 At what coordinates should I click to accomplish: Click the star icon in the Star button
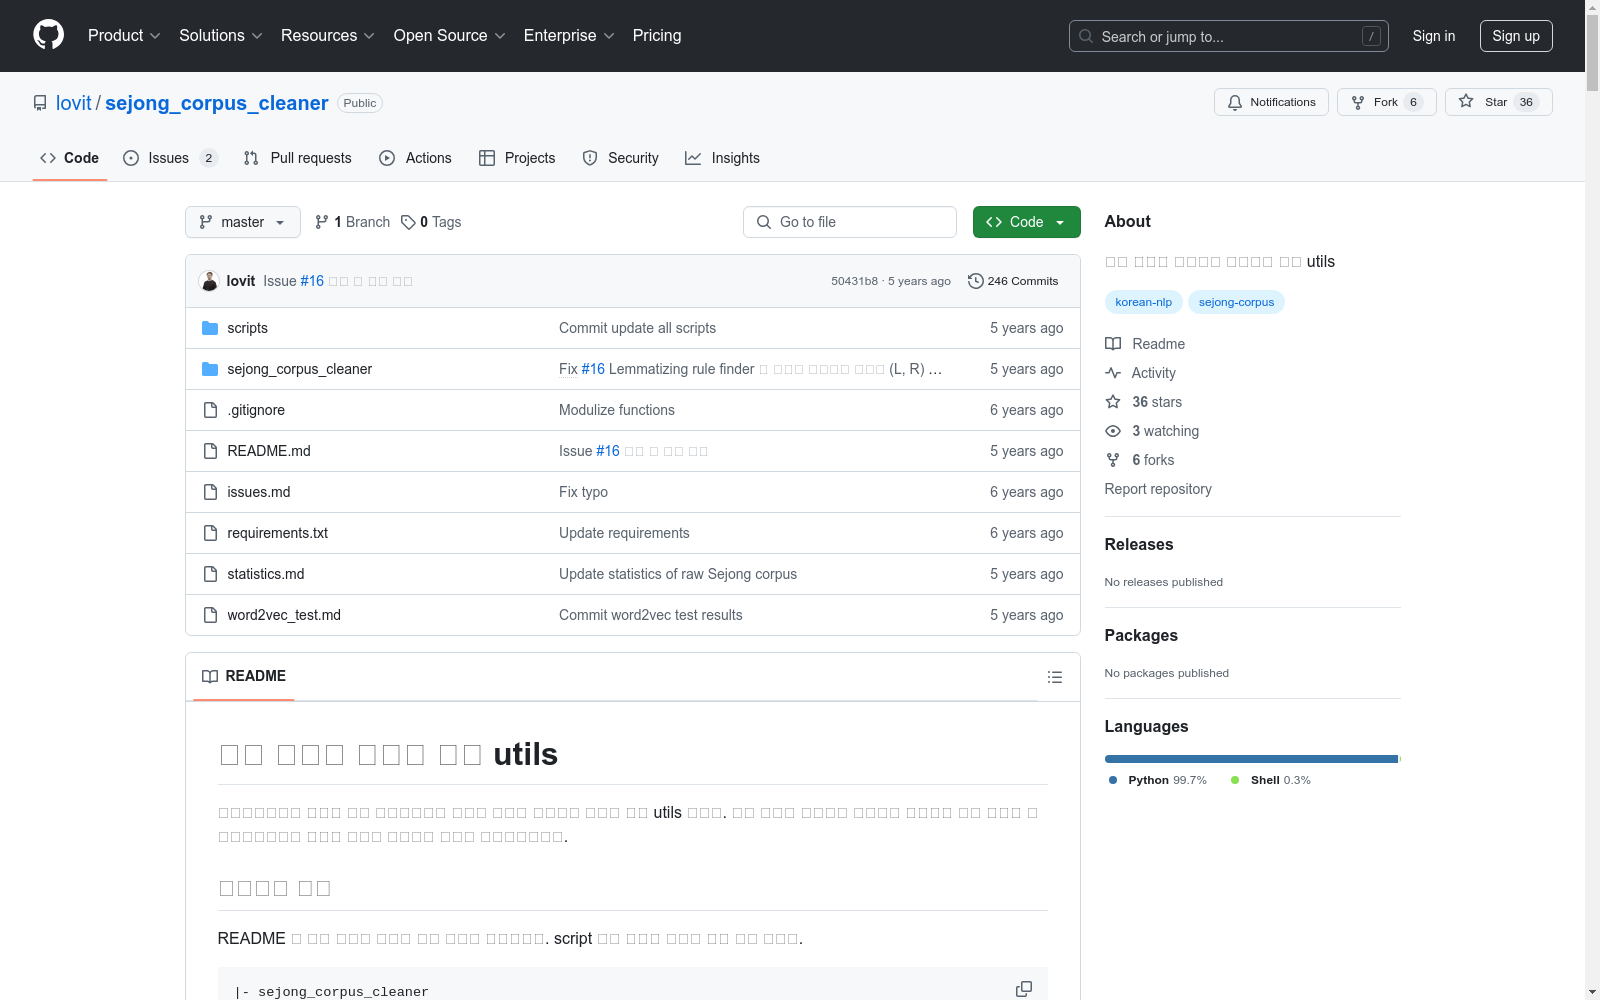click(1466, 101)
